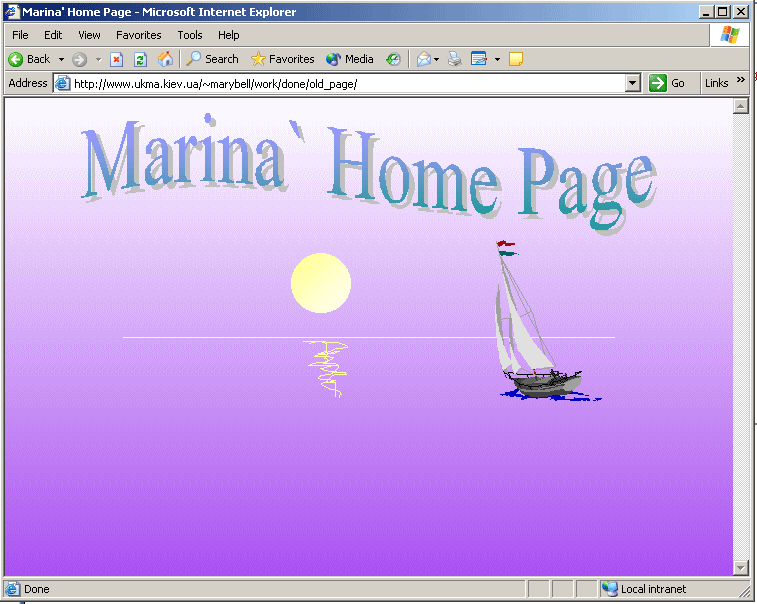Click the scrollbar up arrow
Image resolution: width=757 pixels, height=604 pixels.
741,106
